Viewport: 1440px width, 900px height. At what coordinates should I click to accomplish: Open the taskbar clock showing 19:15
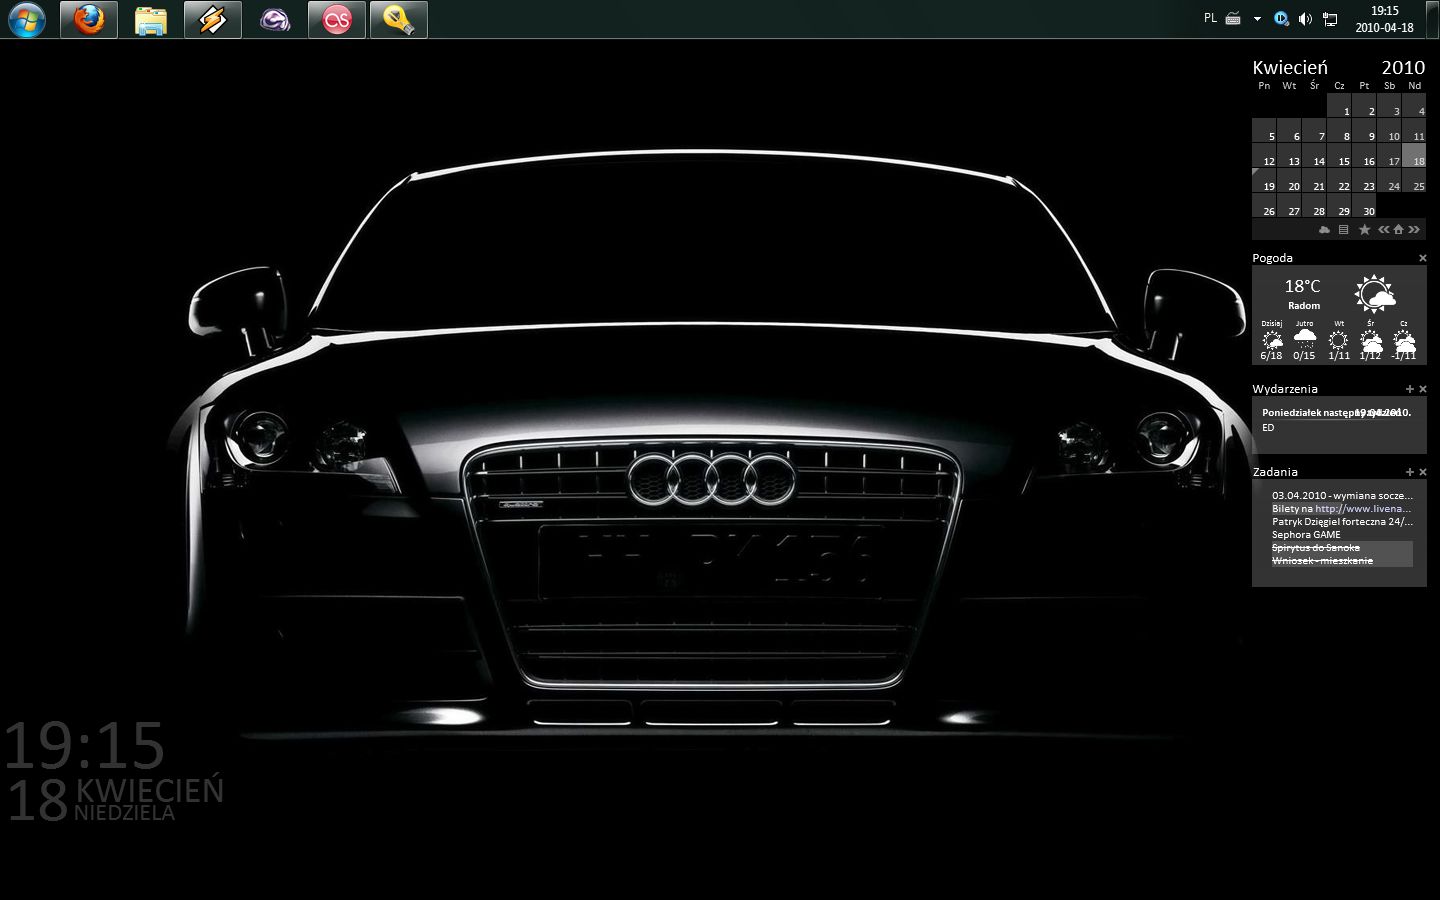(x=1385, y=19)
